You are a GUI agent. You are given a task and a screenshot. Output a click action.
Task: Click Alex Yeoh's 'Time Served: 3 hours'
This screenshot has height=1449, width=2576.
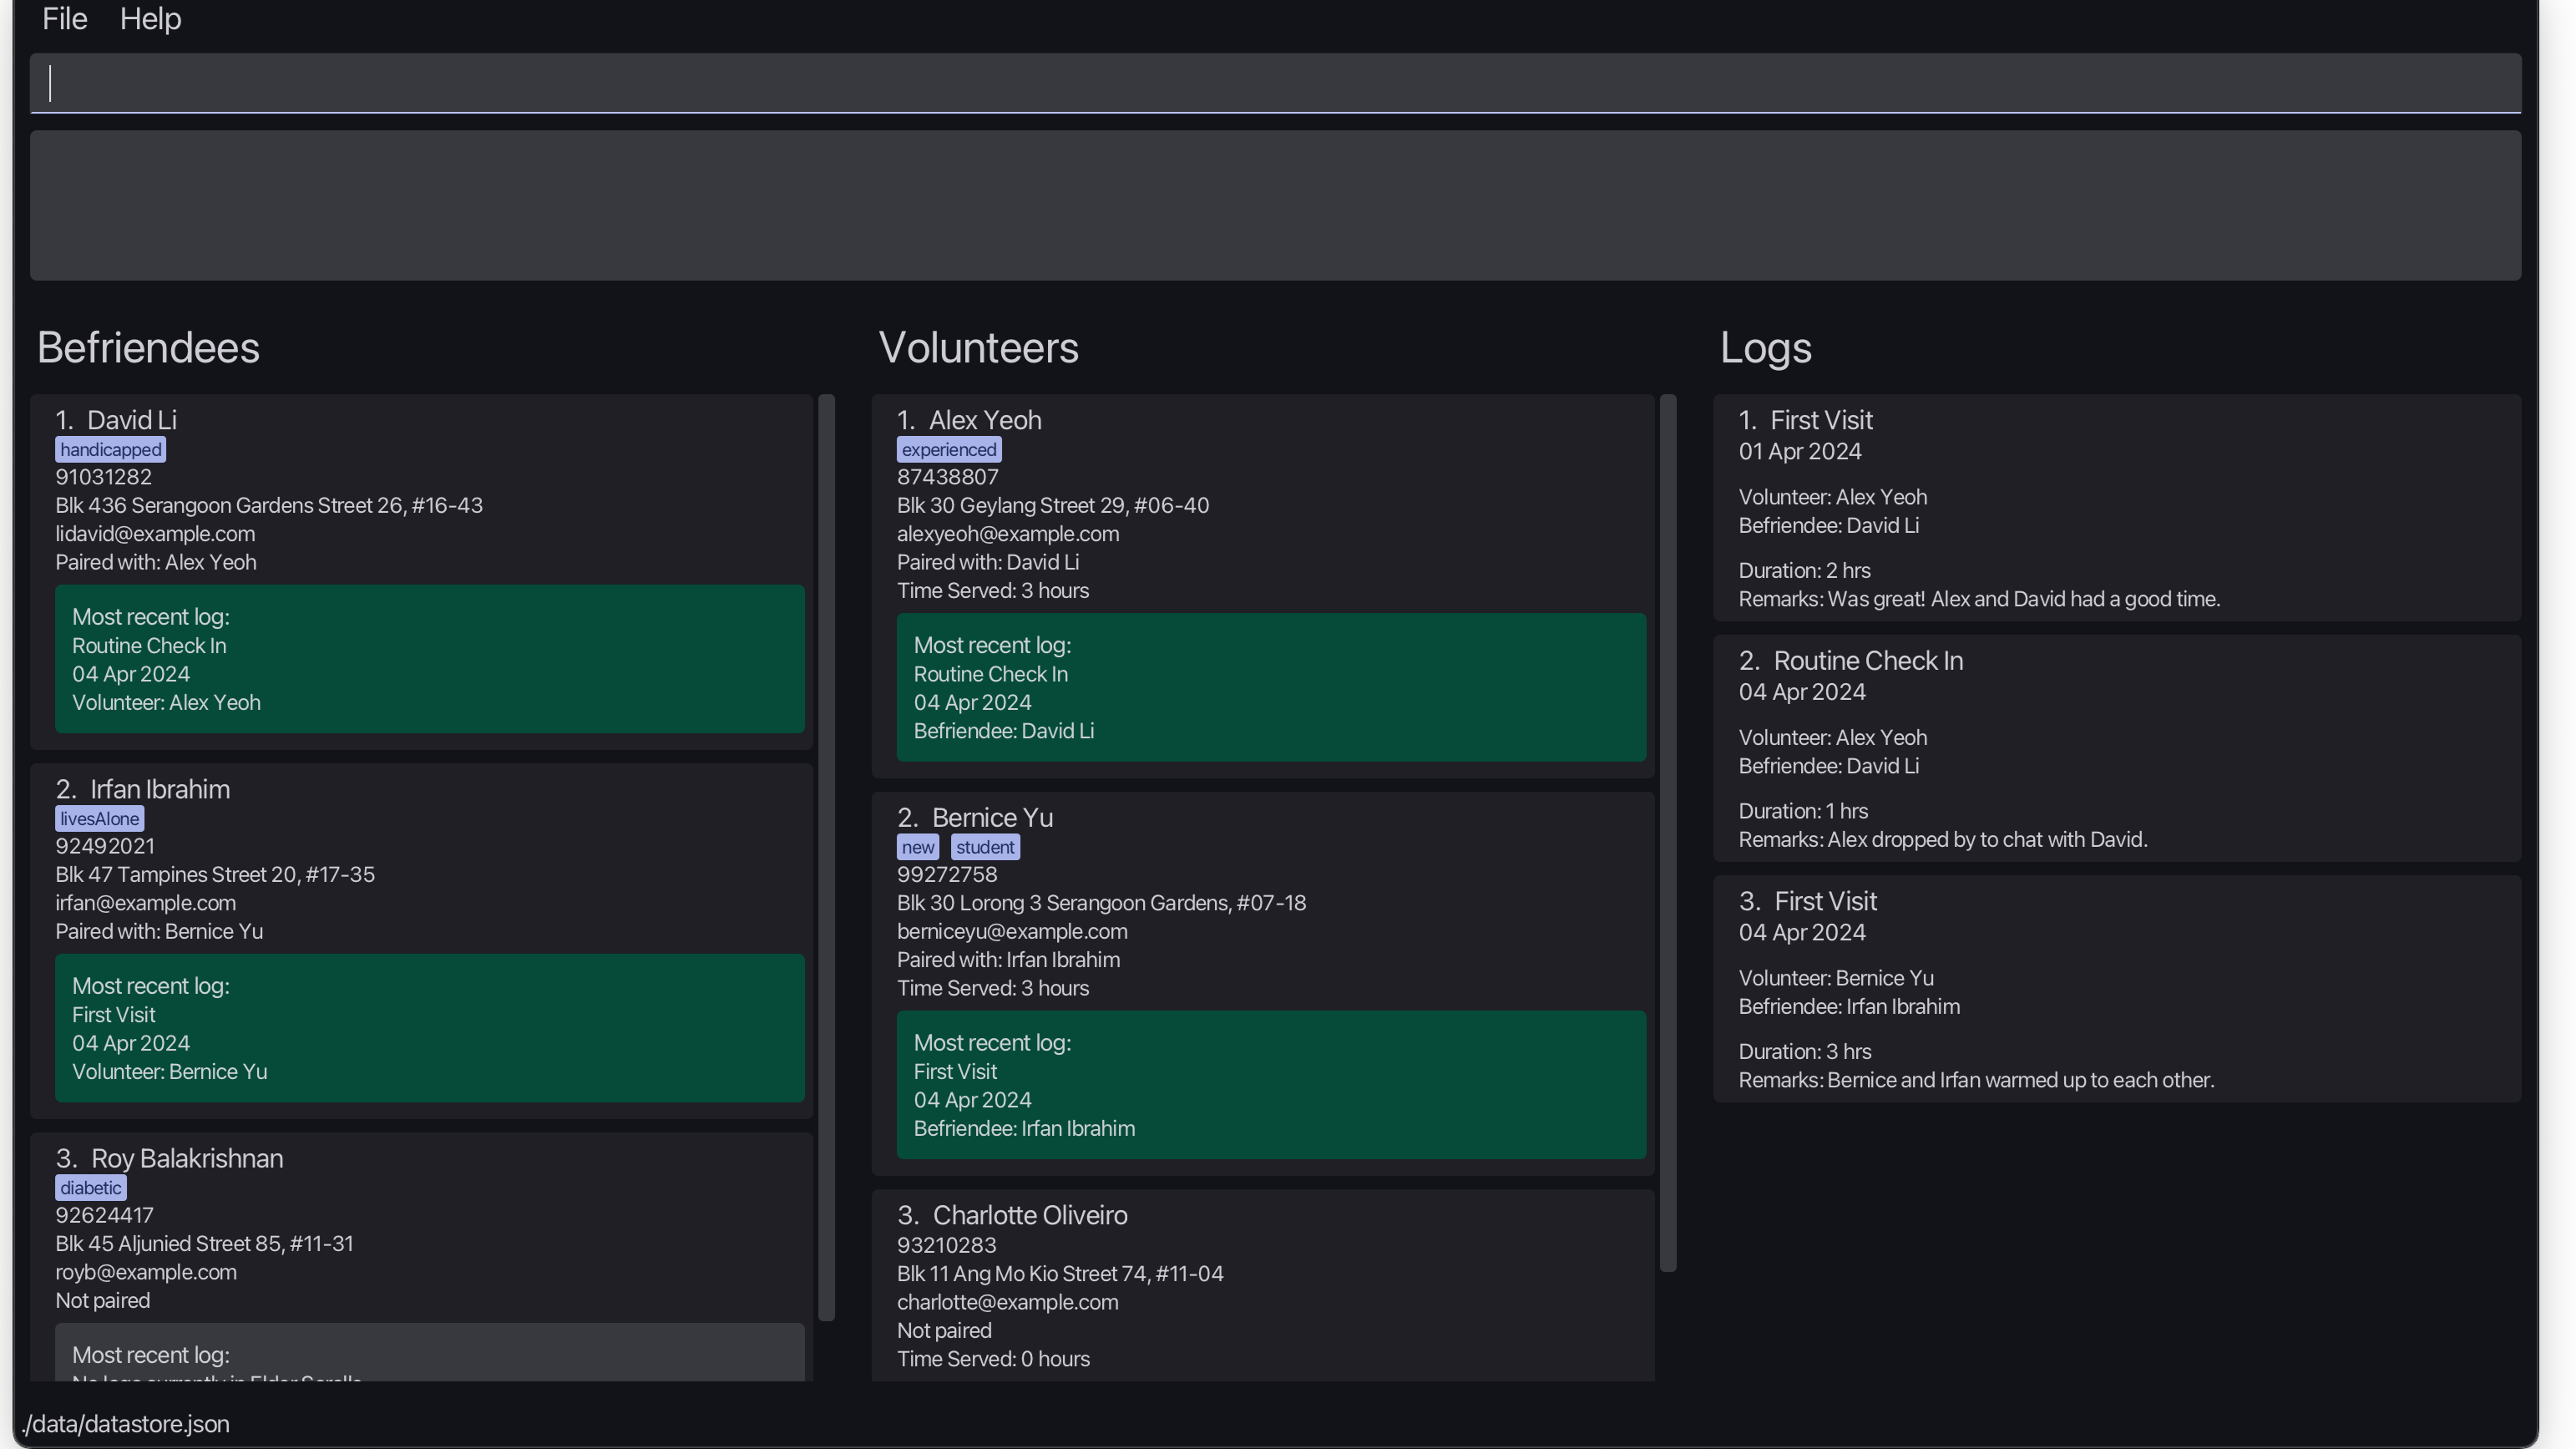(x=993, y=591)
